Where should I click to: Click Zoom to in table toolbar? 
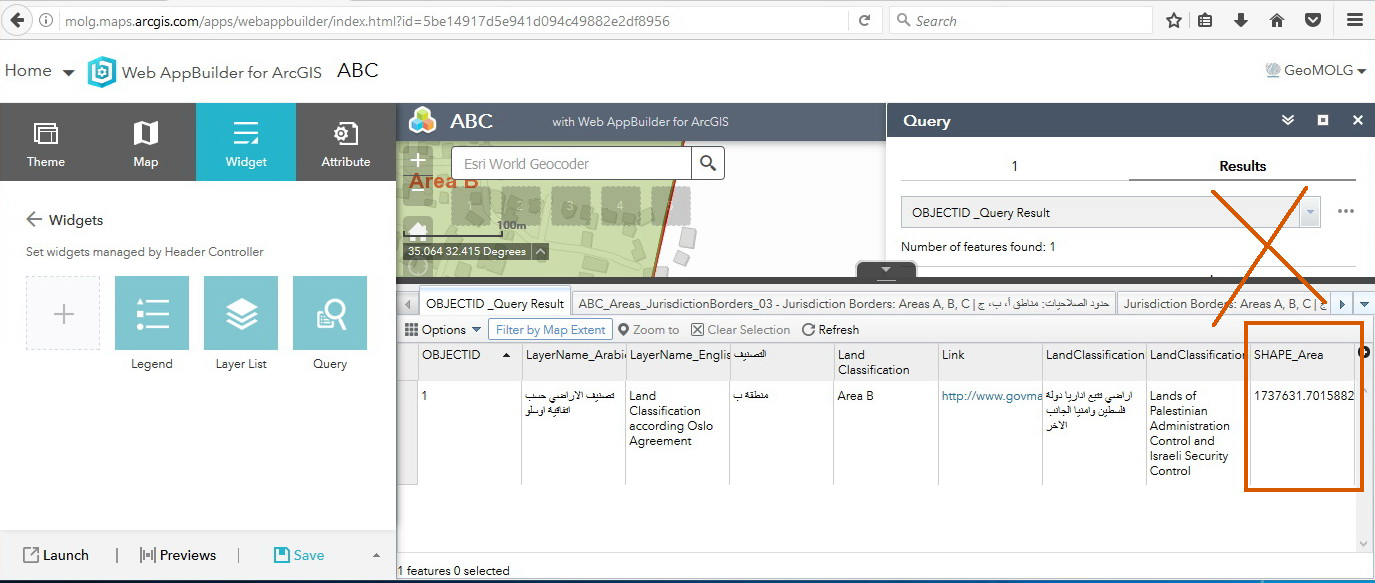648,329
